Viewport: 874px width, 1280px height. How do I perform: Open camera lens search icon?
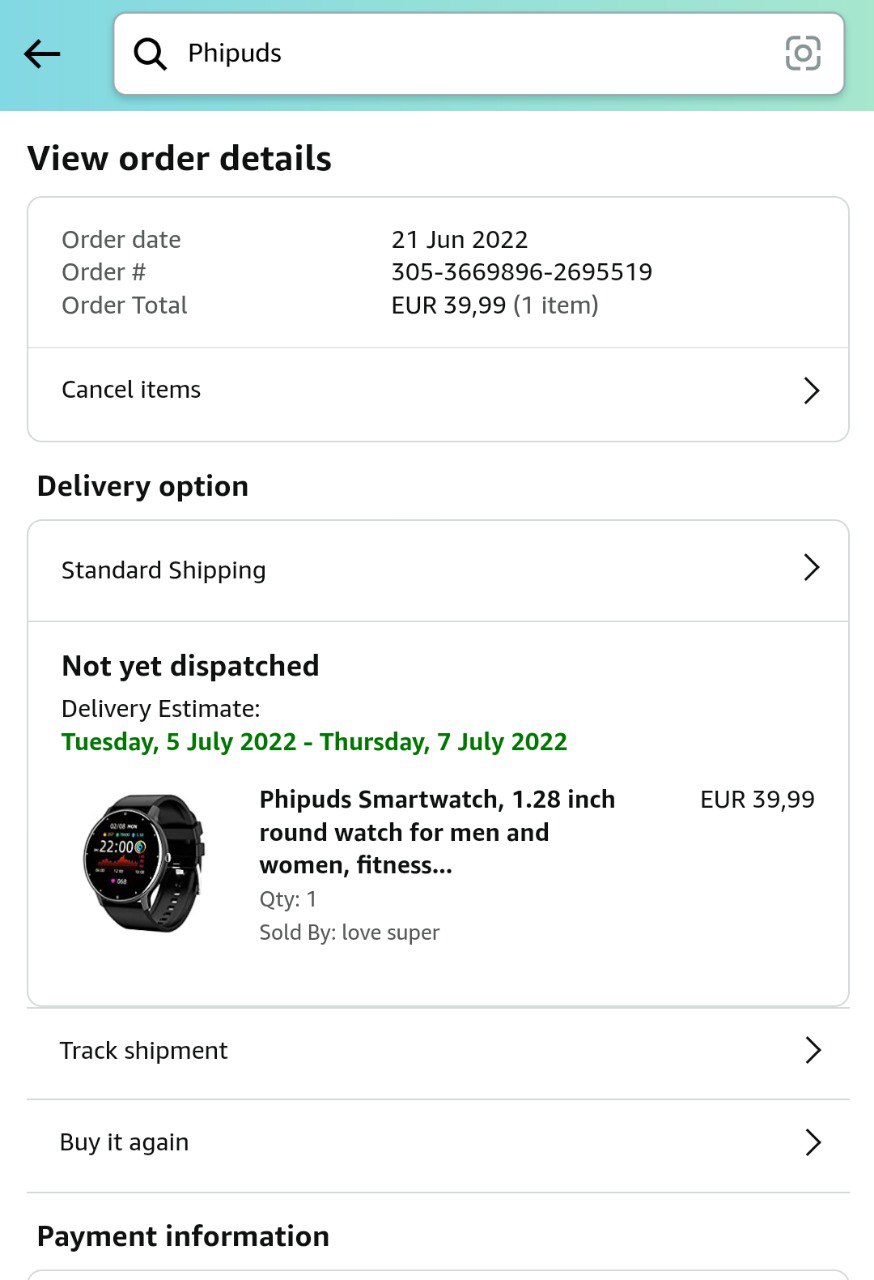[802, 54]
